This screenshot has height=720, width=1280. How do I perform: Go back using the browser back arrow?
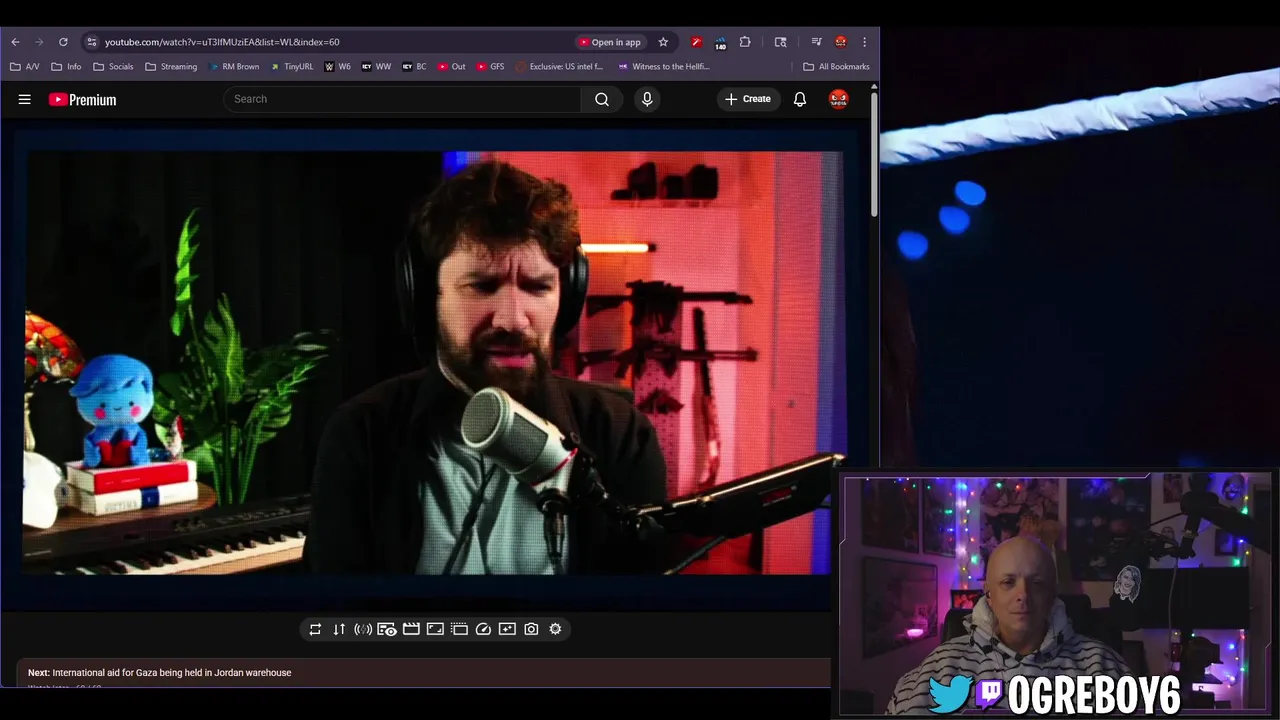point(15,42)
